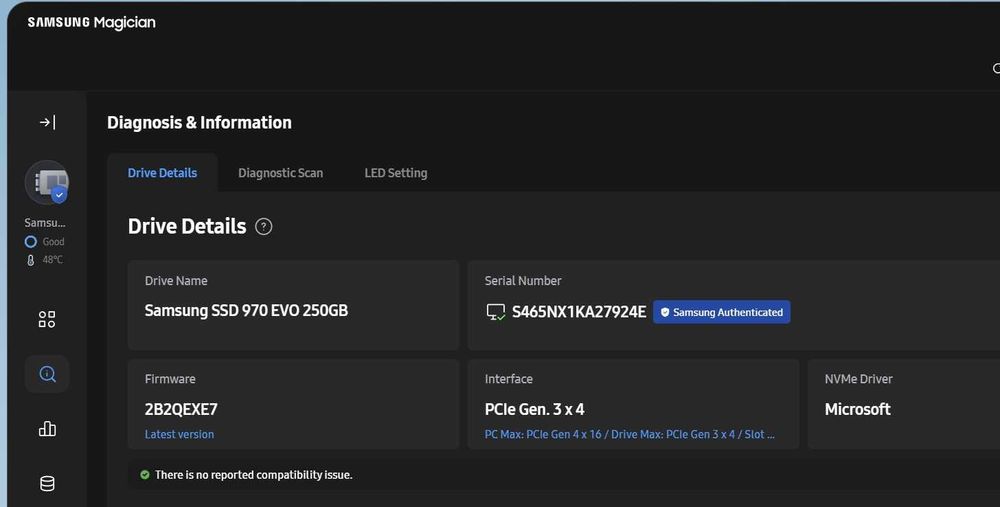
Task: Click the Microsoft NVMe Driver value
Action: [857, 409]
